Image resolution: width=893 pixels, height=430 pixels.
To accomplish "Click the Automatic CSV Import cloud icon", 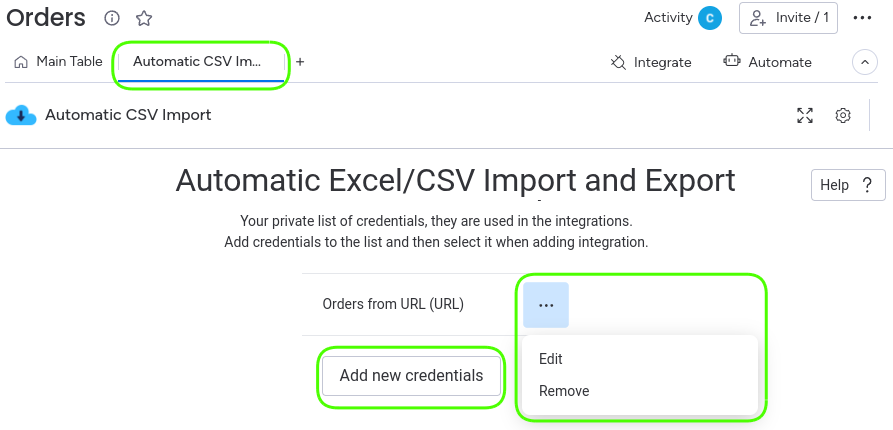I will tap(20, 115).
